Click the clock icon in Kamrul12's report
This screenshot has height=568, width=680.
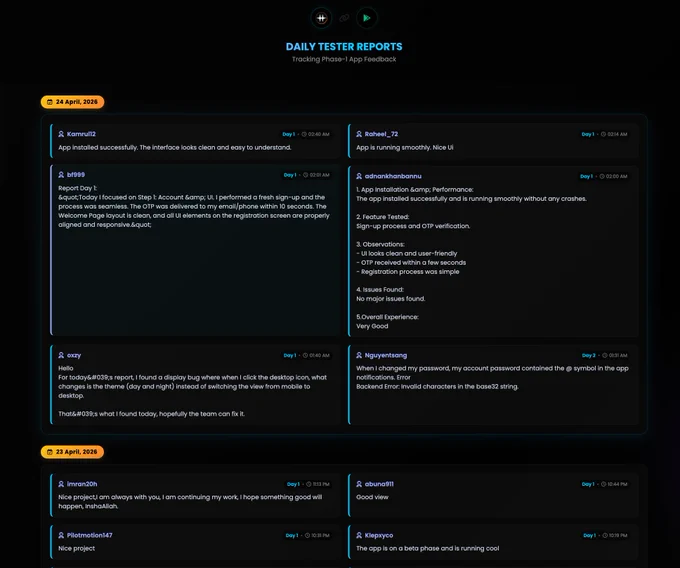click(x=304, y=134)
